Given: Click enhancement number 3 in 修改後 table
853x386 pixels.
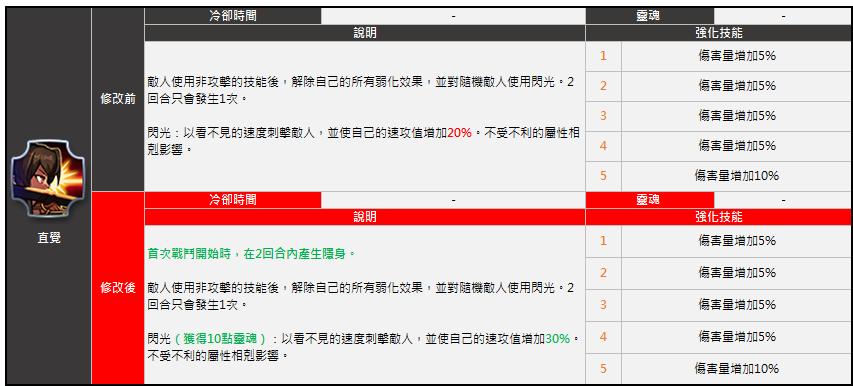Looking at the screenshot, I should pyautogui.click(x=603, y=305).
